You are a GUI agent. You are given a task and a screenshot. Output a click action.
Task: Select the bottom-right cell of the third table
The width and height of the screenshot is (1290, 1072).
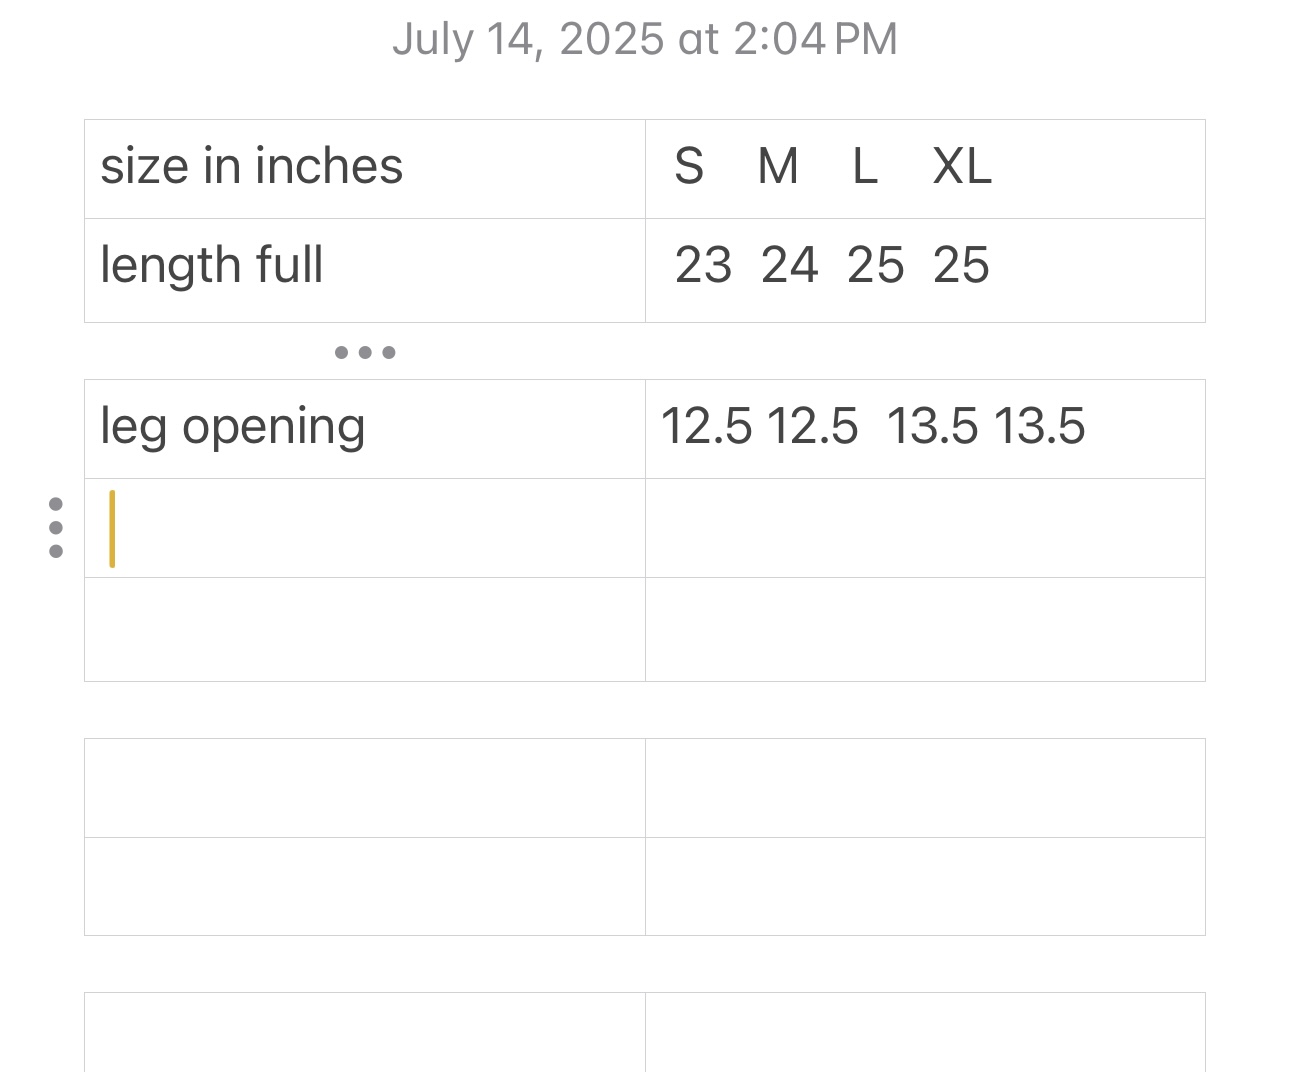tap(924, 886)
